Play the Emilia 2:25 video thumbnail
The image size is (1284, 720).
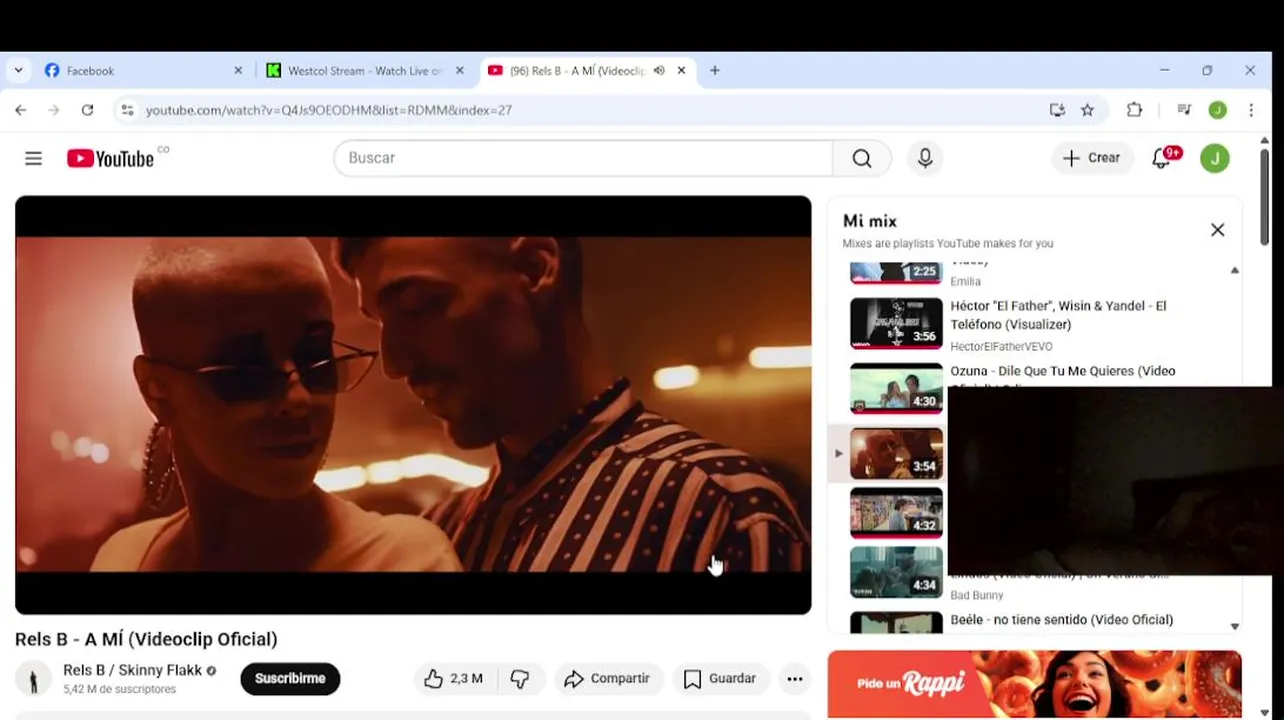(896, 272)
